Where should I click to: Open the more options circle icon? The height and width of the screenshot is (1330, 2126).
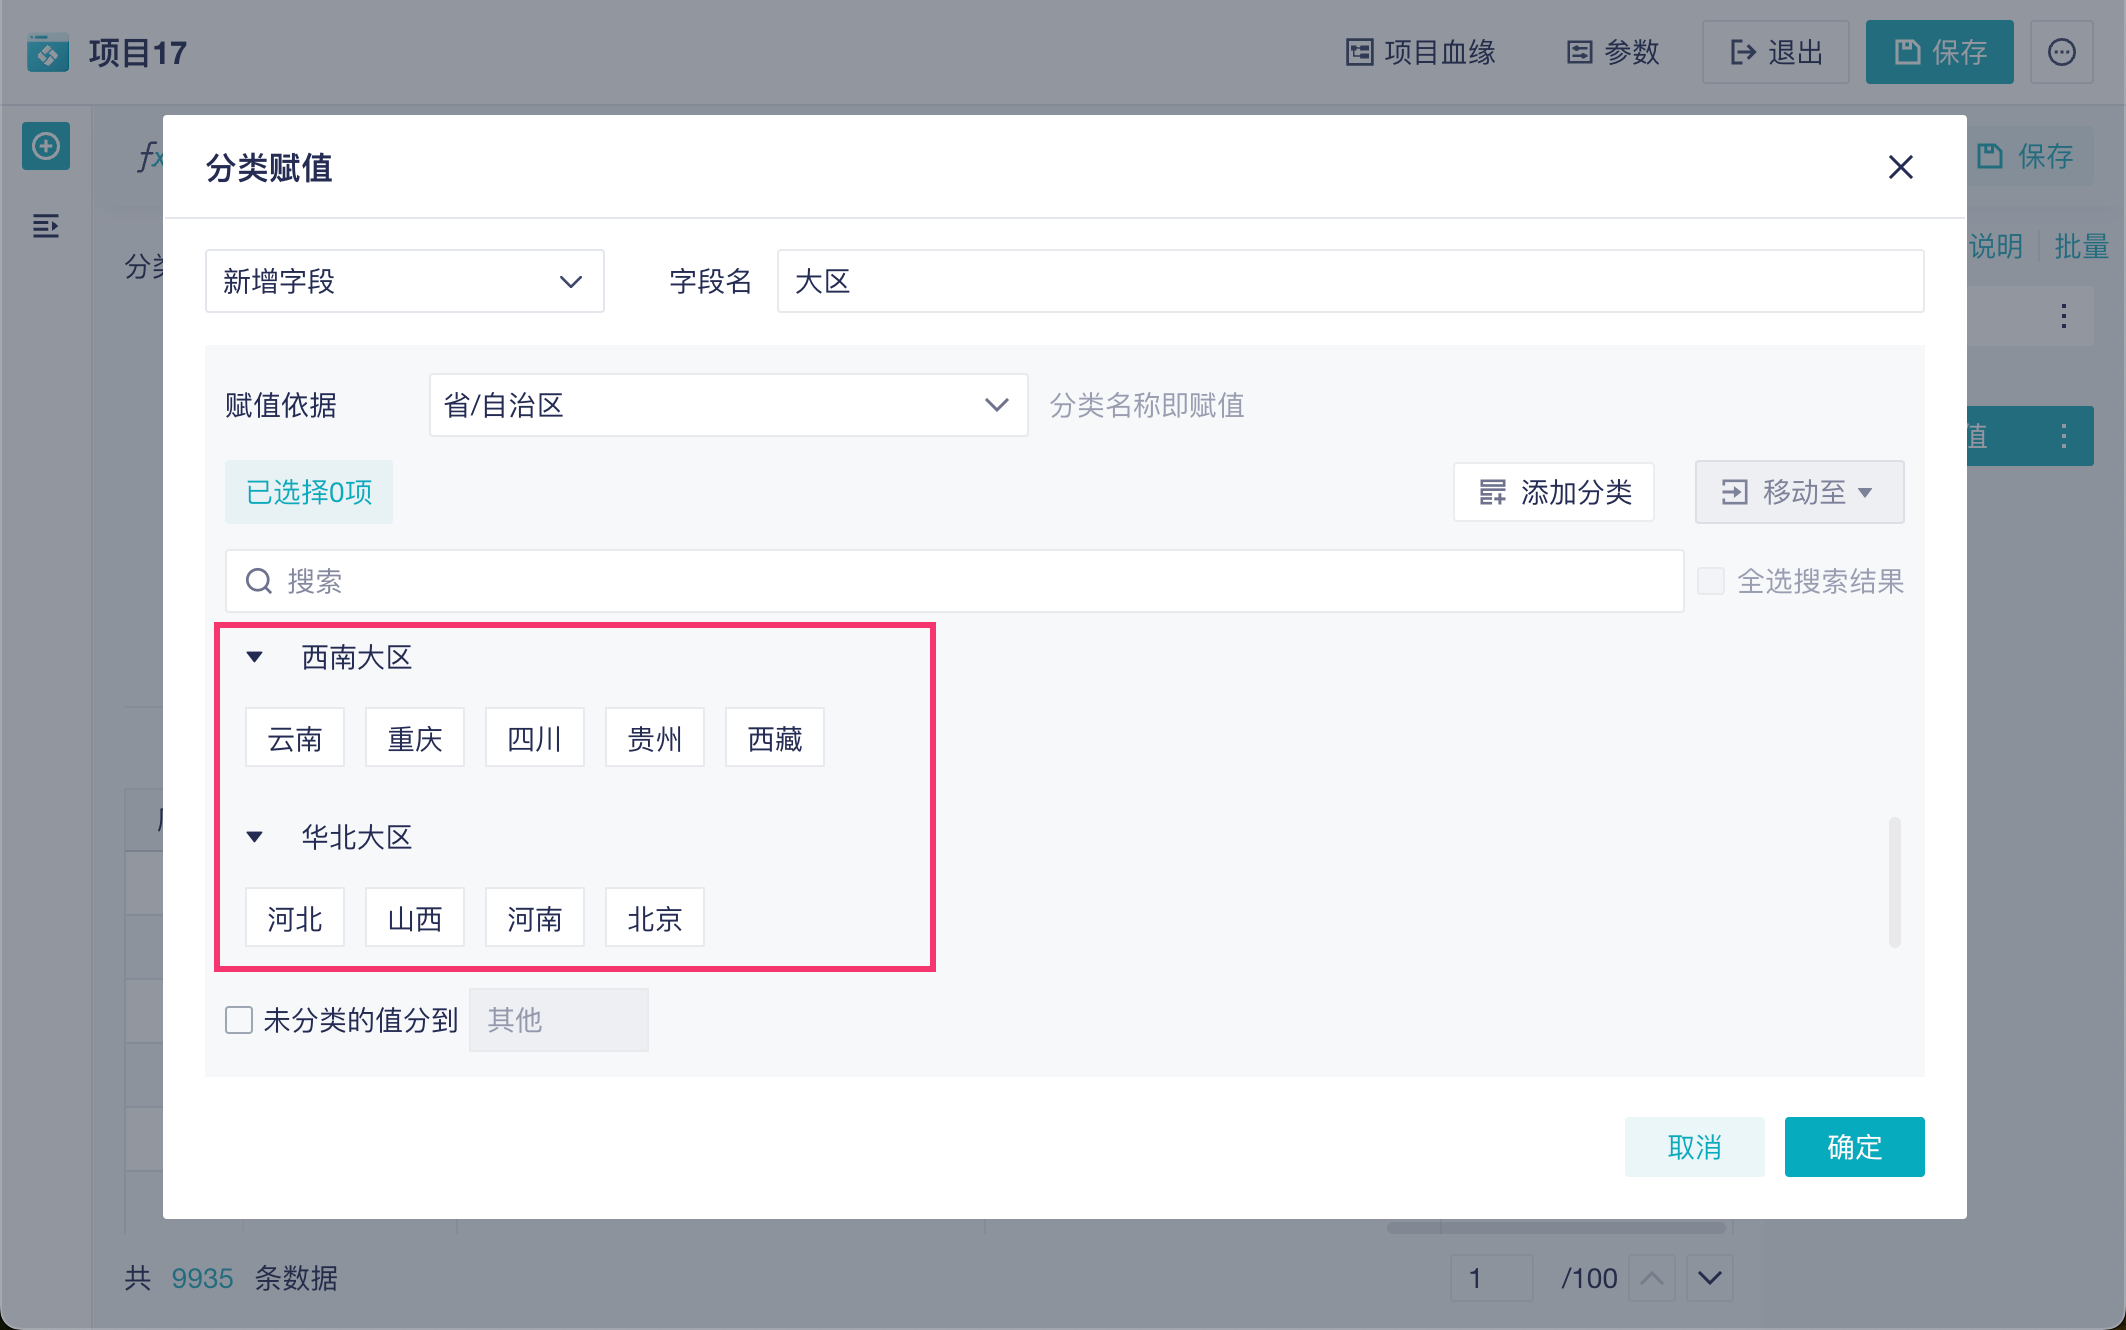tap(2061, 52)
